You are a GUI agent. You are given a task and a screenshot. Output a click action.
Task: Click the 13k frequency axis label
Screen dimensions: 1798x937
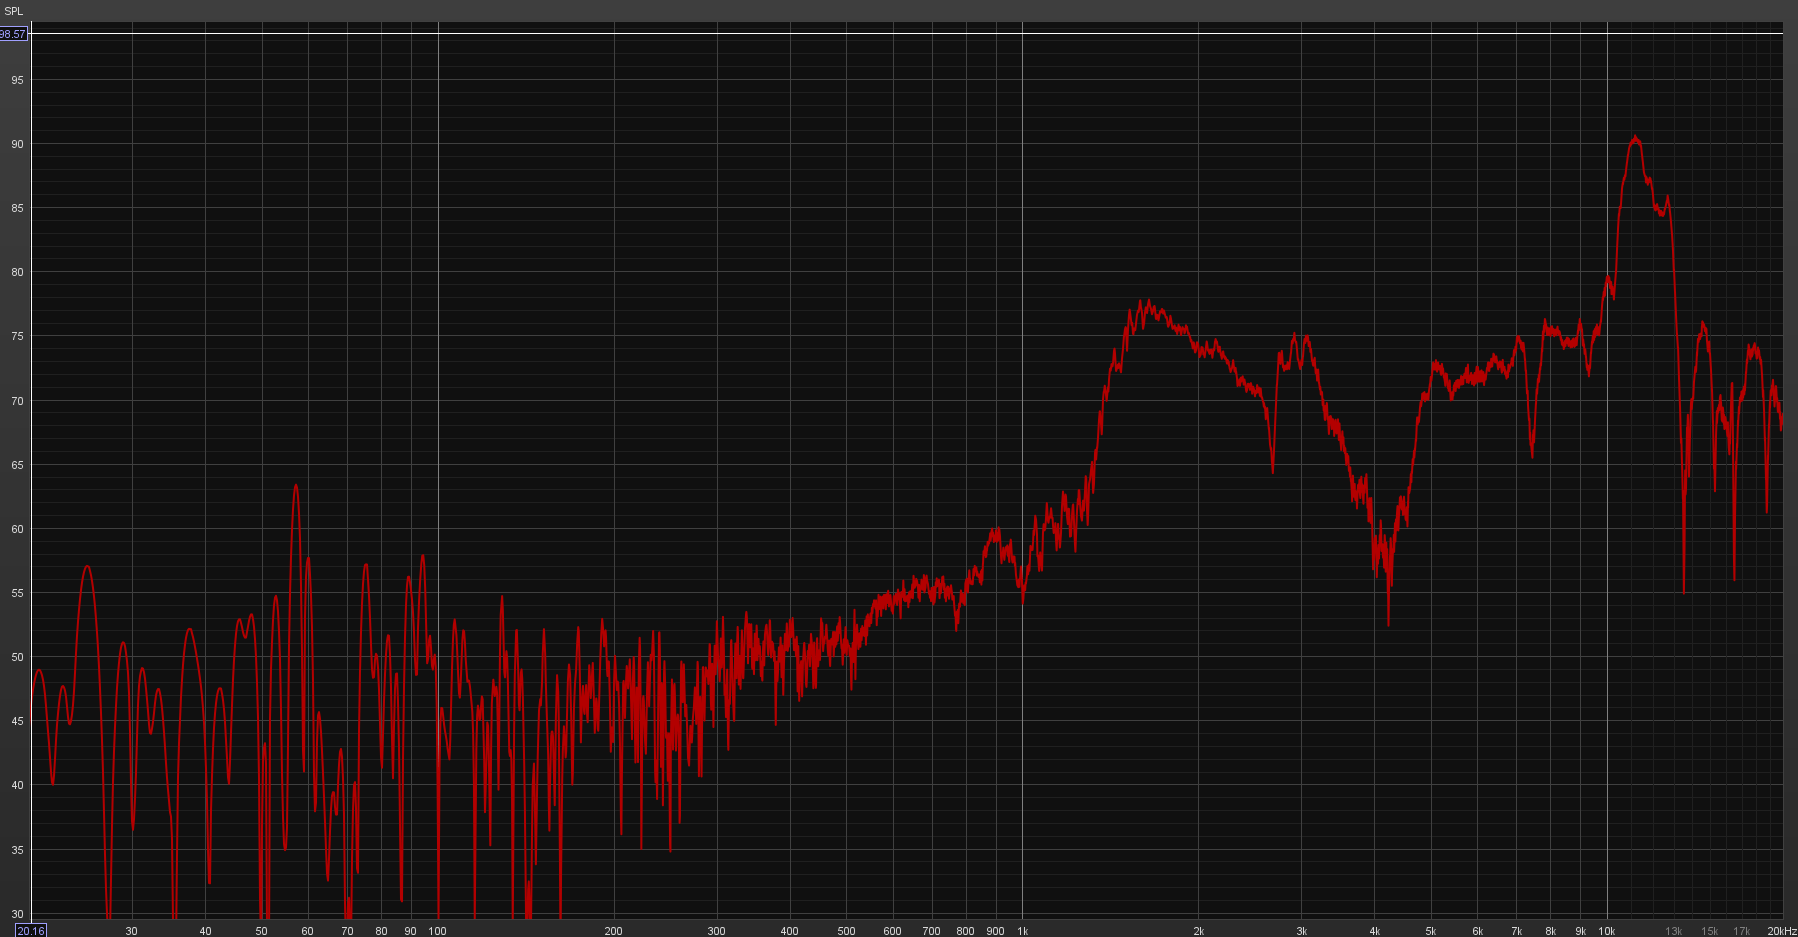click(1674, 931)
